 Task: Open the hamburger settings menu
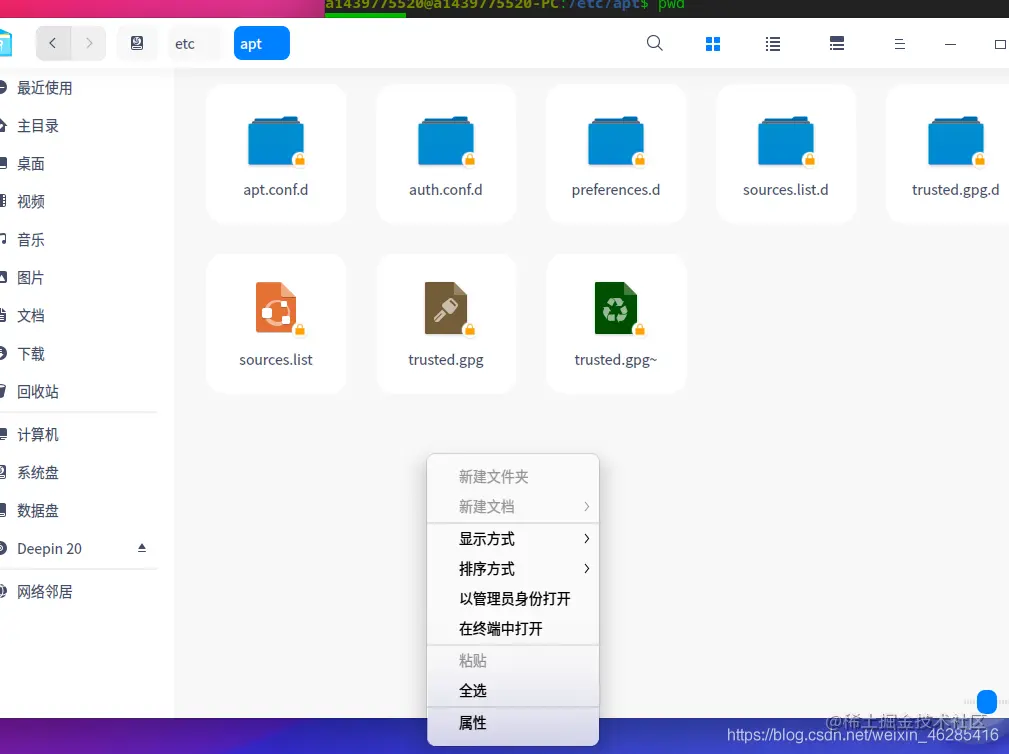pos(899,43)
